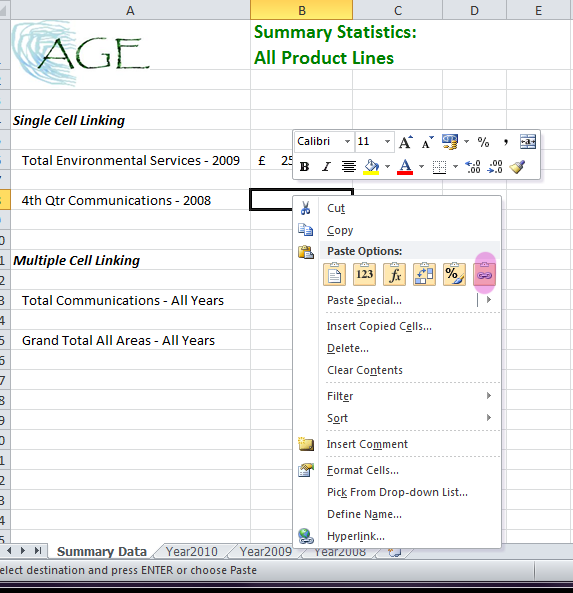Choose the Paste Transpose icon
The width and height of the screenshot is (573, 593).
coord(424,274)
